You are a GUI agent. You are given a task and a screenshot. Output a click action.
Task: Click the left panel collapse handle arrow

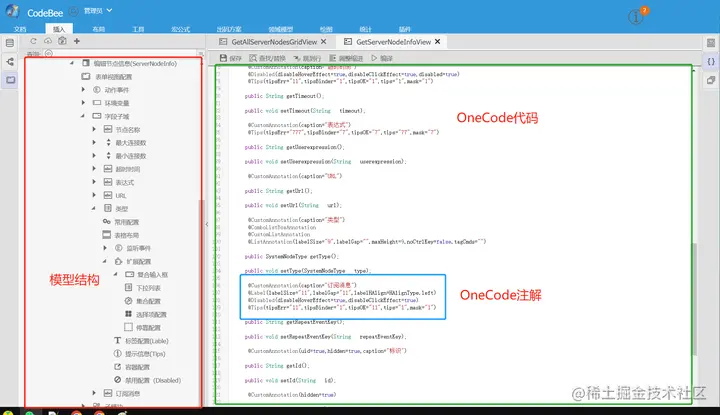[x=207, y=224]
